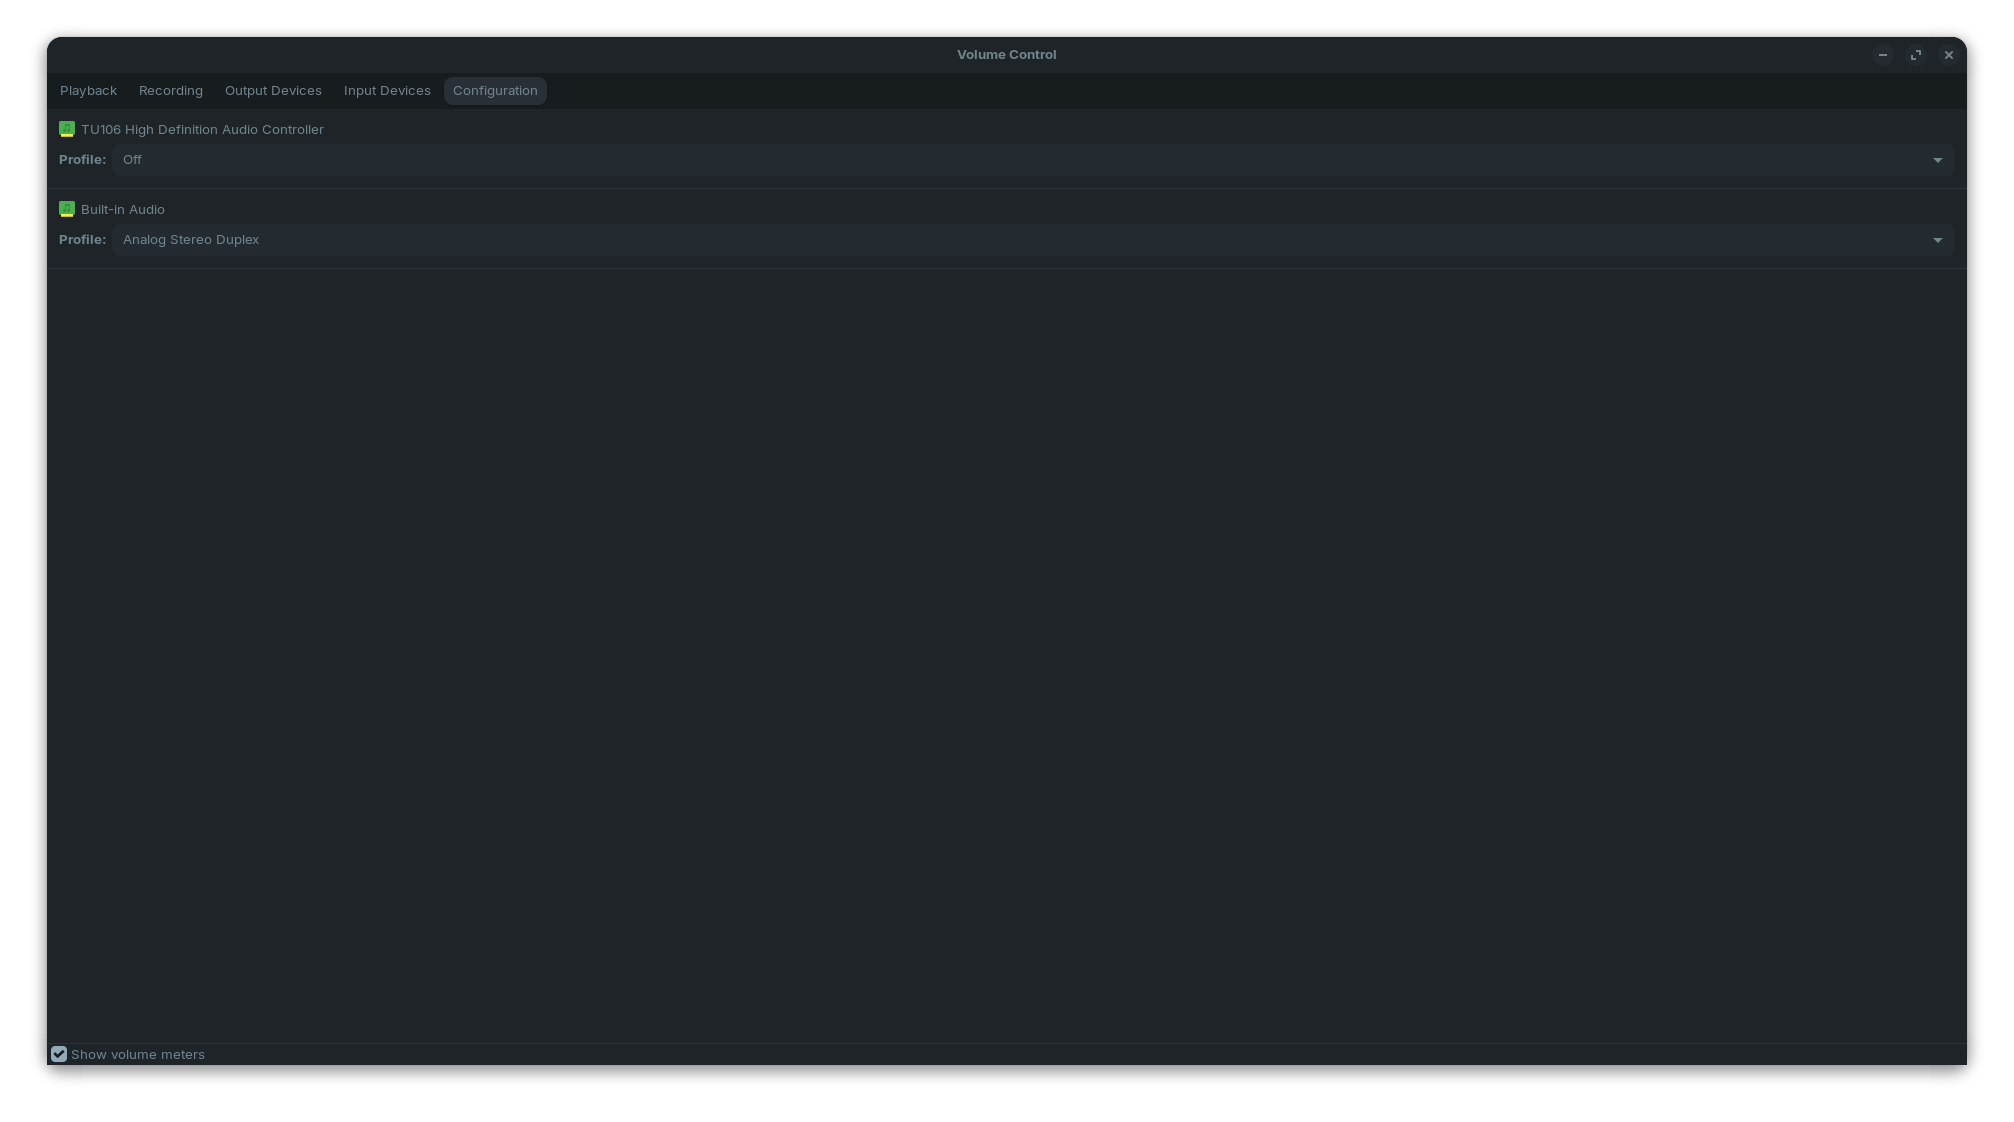Go to the Output Devices tab
The width and height of the screenshot is (2014, 1122).
coord(273,91)
